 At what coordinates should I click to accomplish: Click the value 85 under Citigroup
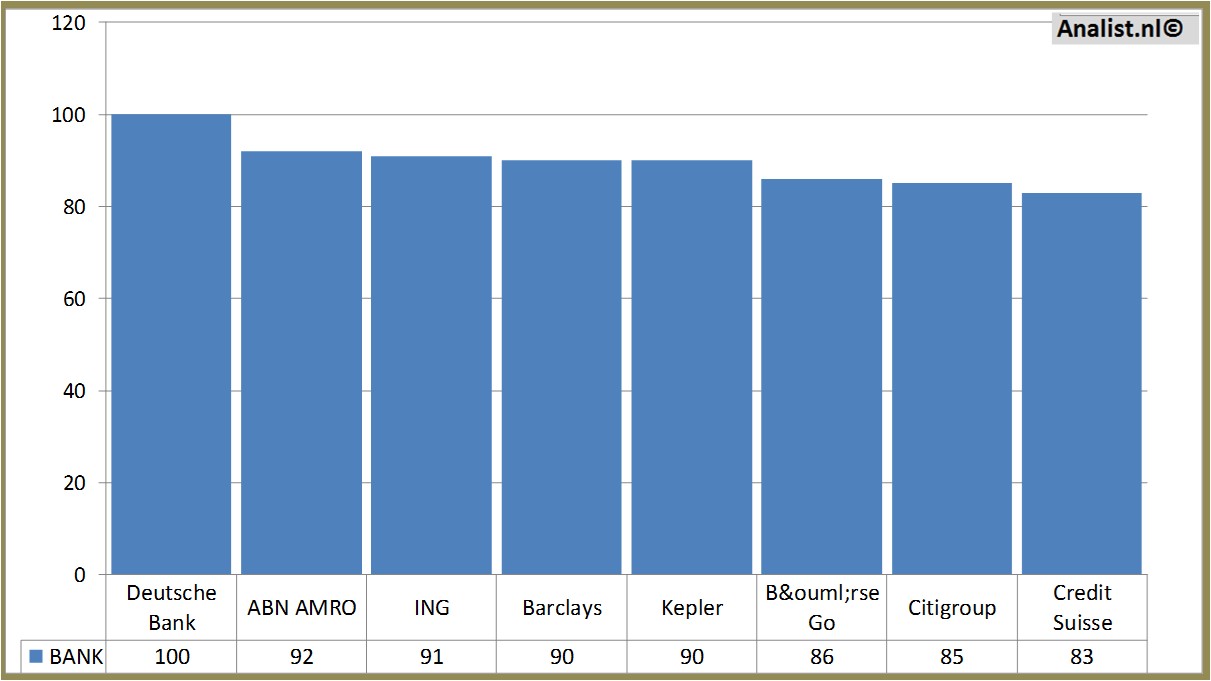pyautogui.click(x=951, y=657)
